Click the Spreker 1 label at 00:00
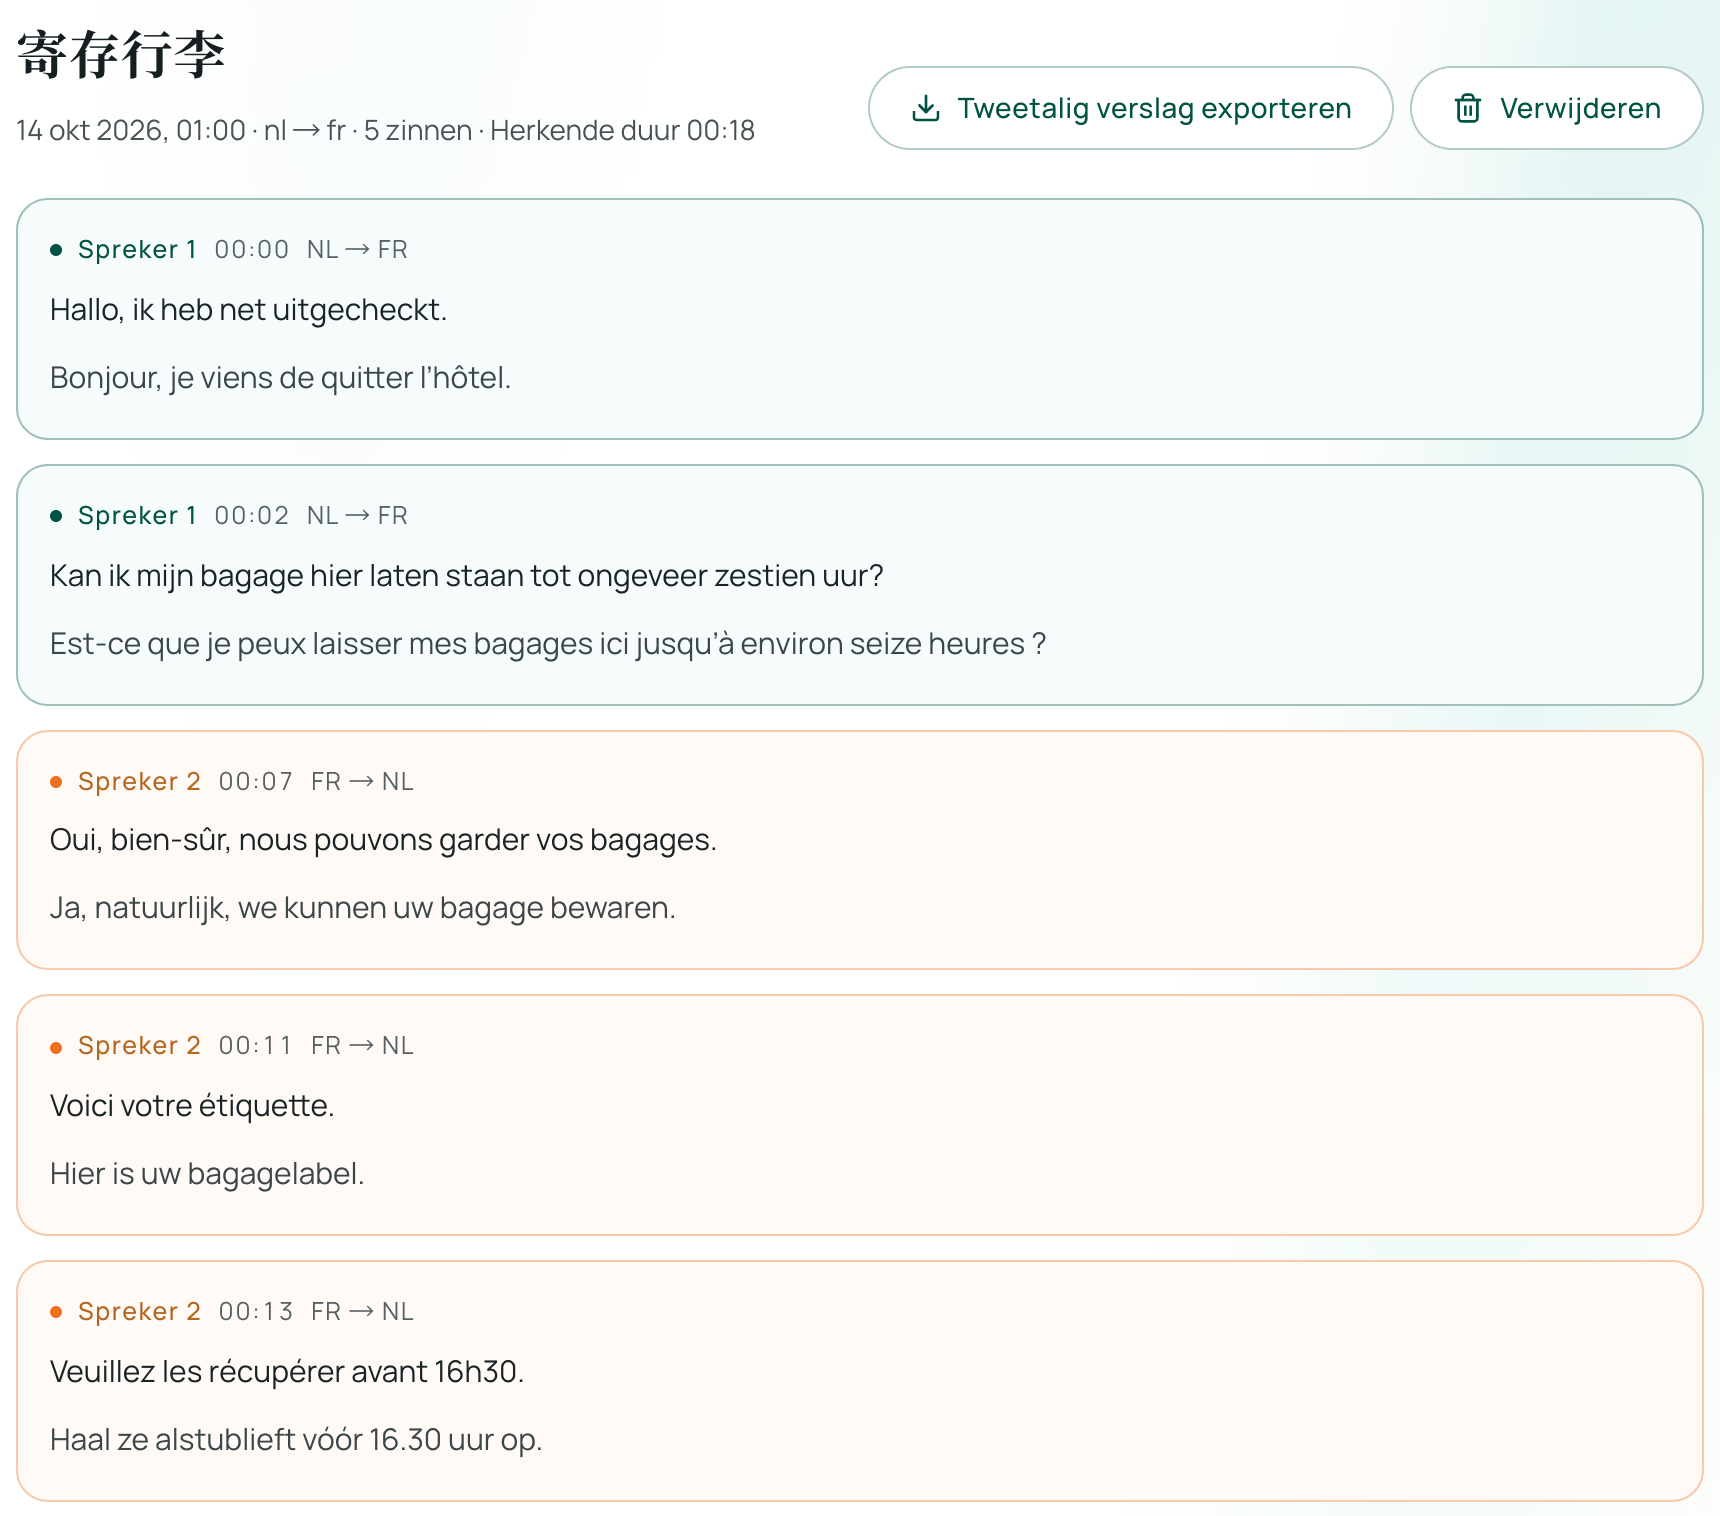The height and width of the screenshot is (1516, 1720). point(137,250)
